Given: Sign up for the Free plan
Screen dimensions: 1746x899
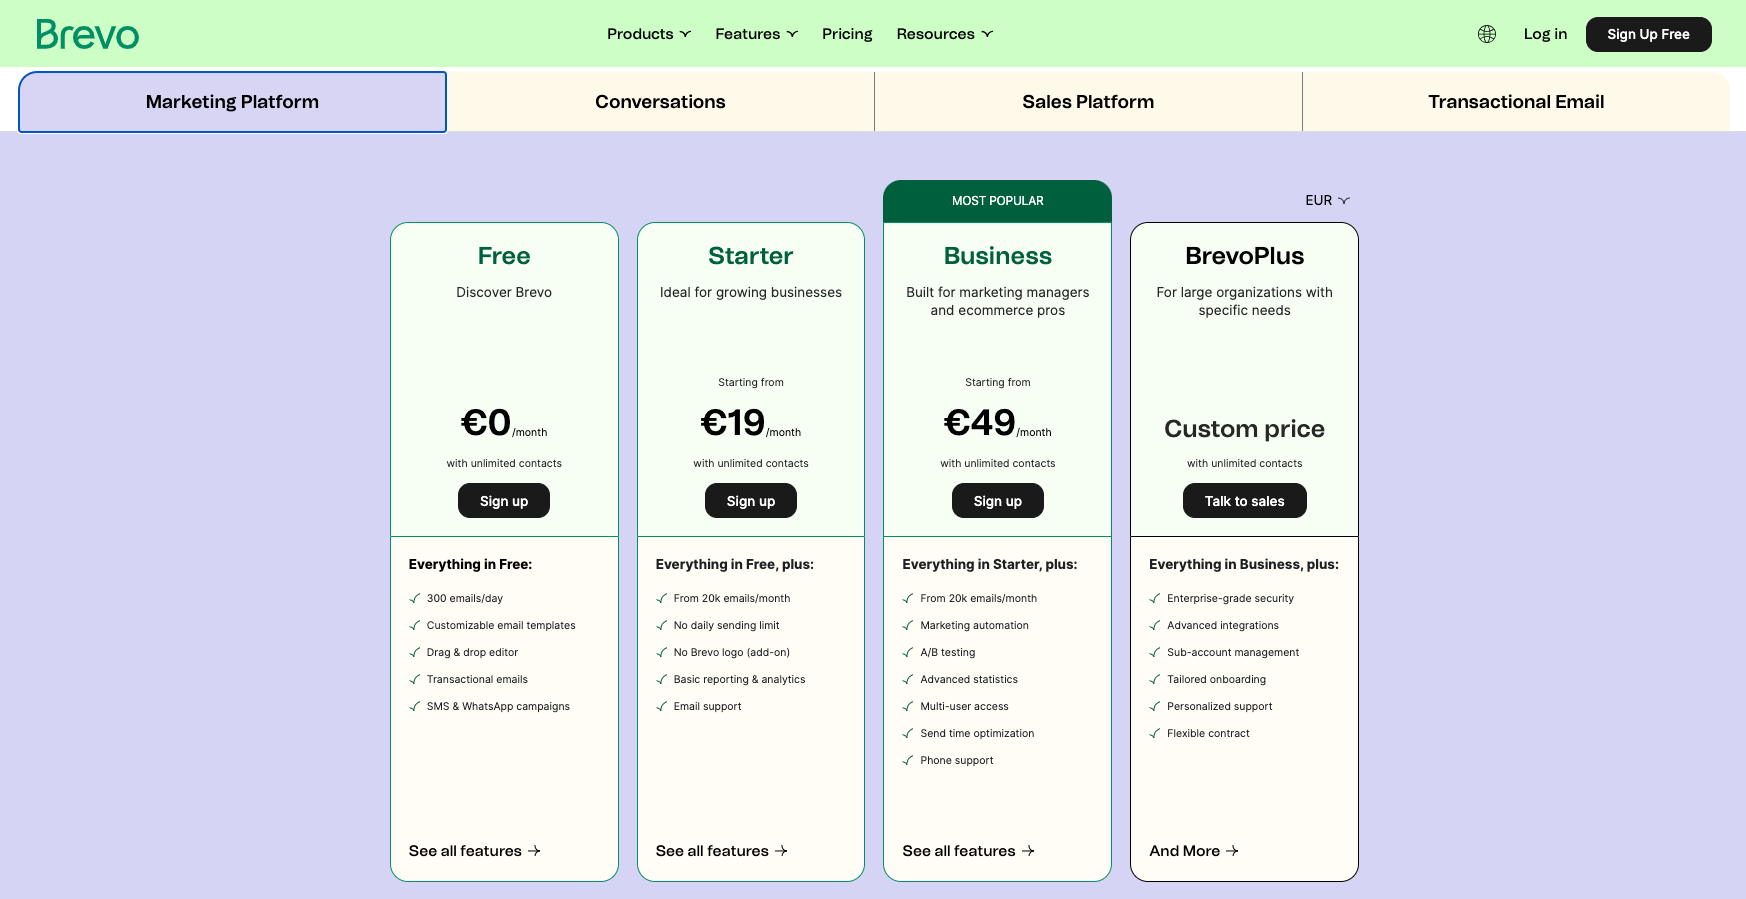Looking at the screenshot, I should [504, 501].
